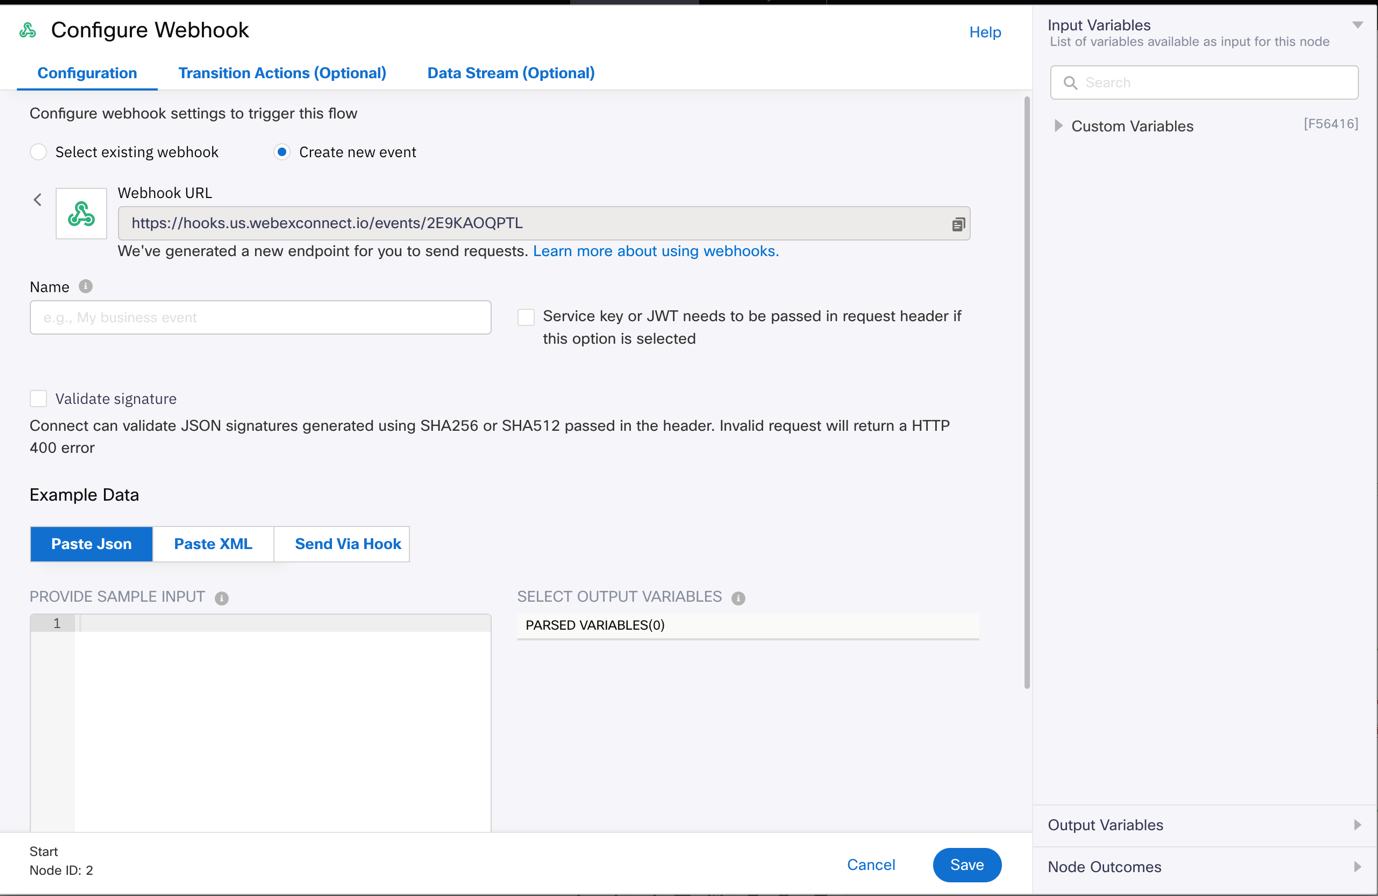This screenshot has height=896, width=1378.
Task: Copy the webhook URL to clipboard
Action: [x=958, y=224]
